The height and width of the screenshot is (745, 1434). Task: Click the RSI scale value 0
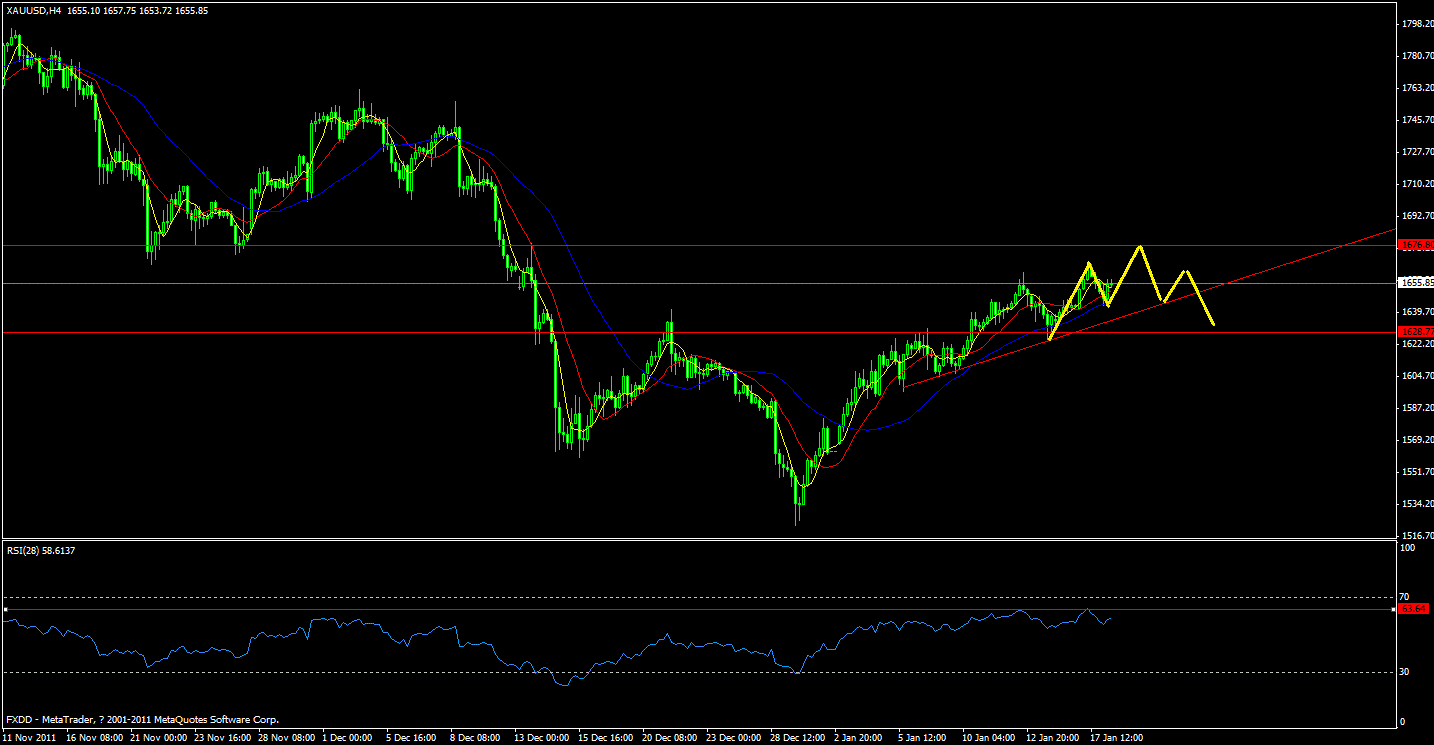coord(1403,721)
